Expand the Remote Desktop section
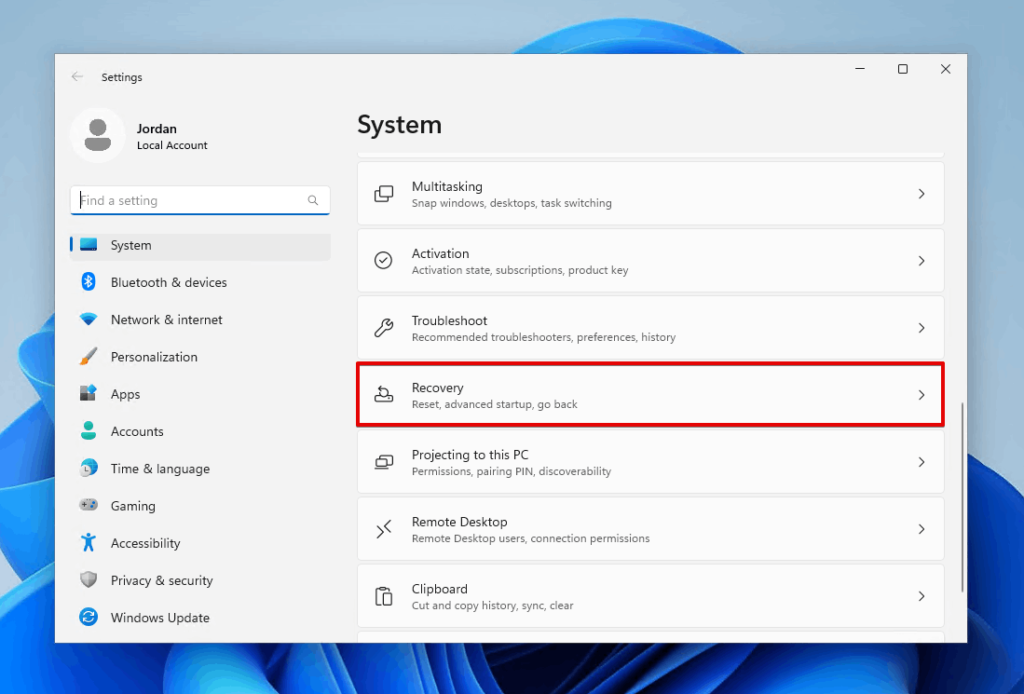 pyautogui.click(x=921, y=529)
